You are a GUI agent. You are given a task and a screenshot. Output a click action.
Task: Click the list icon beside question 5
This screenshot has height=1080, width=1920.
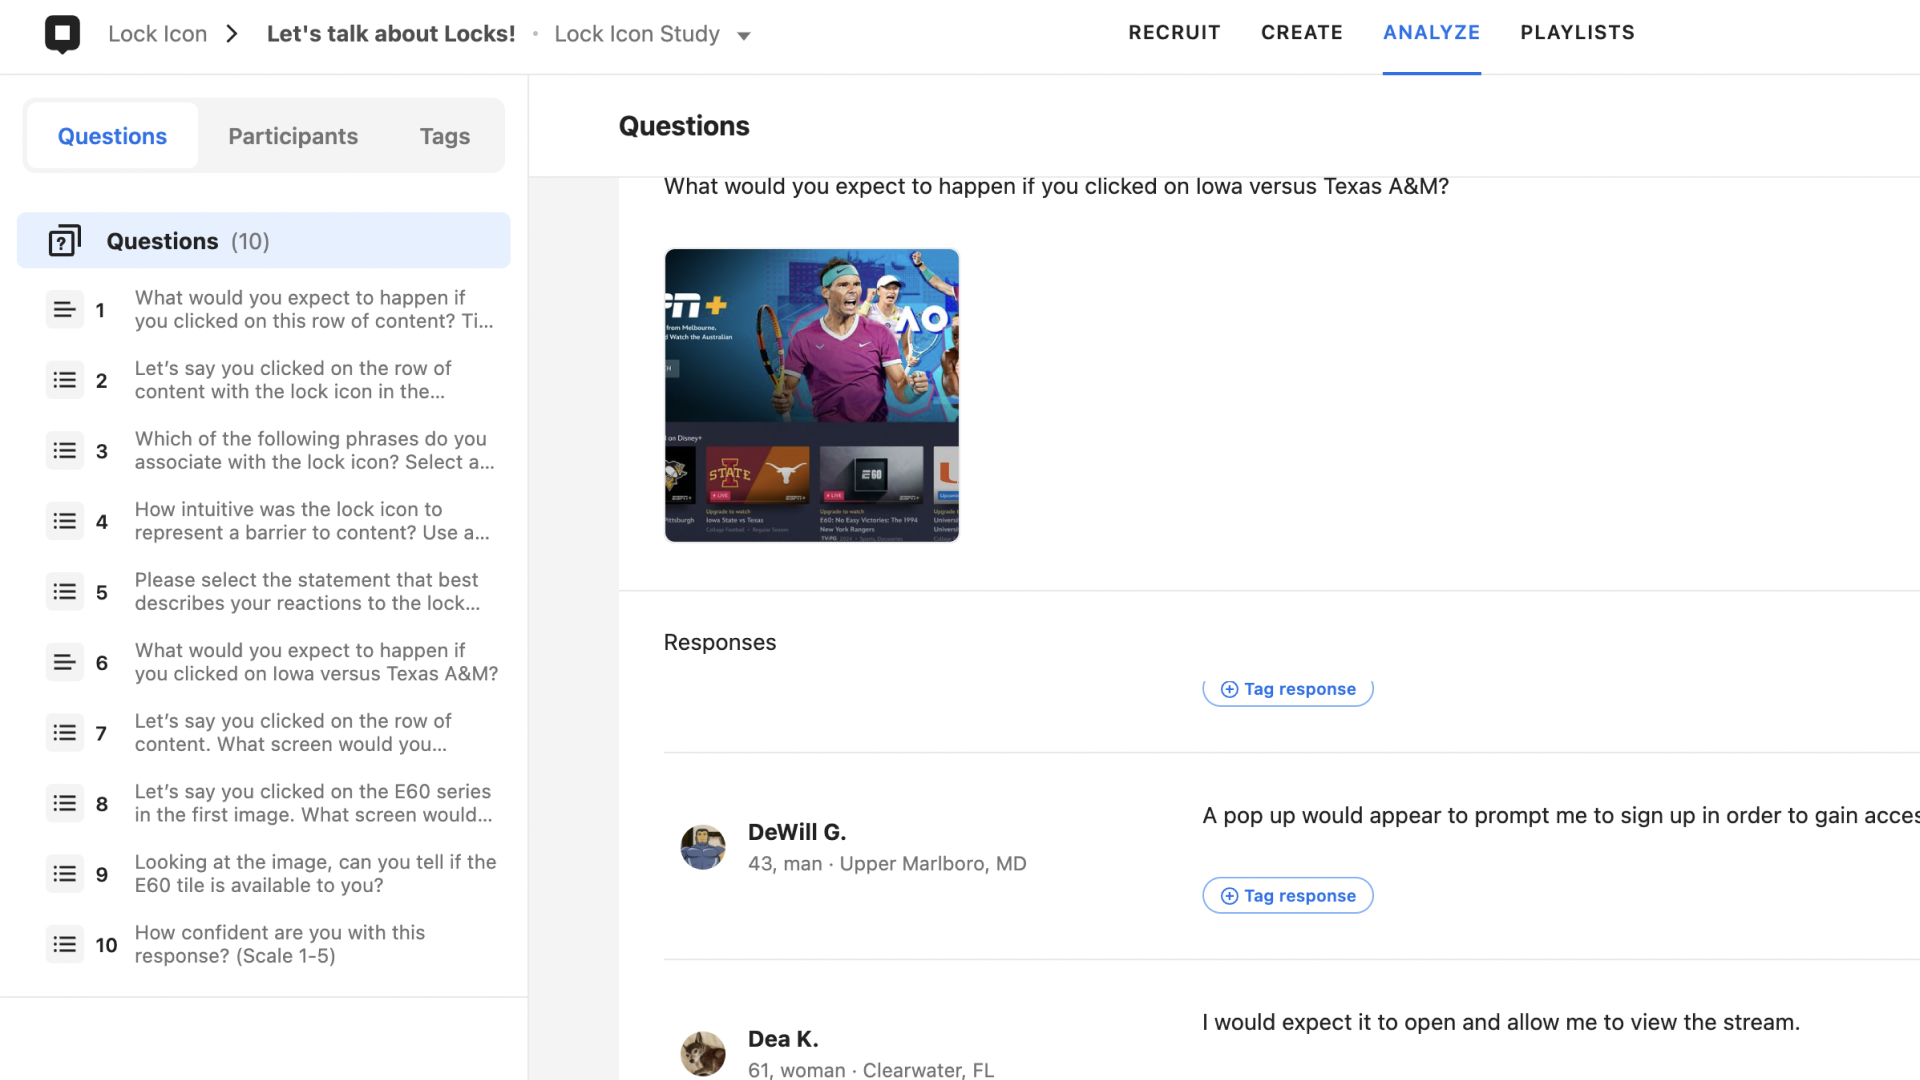click(x=65, y=592)
